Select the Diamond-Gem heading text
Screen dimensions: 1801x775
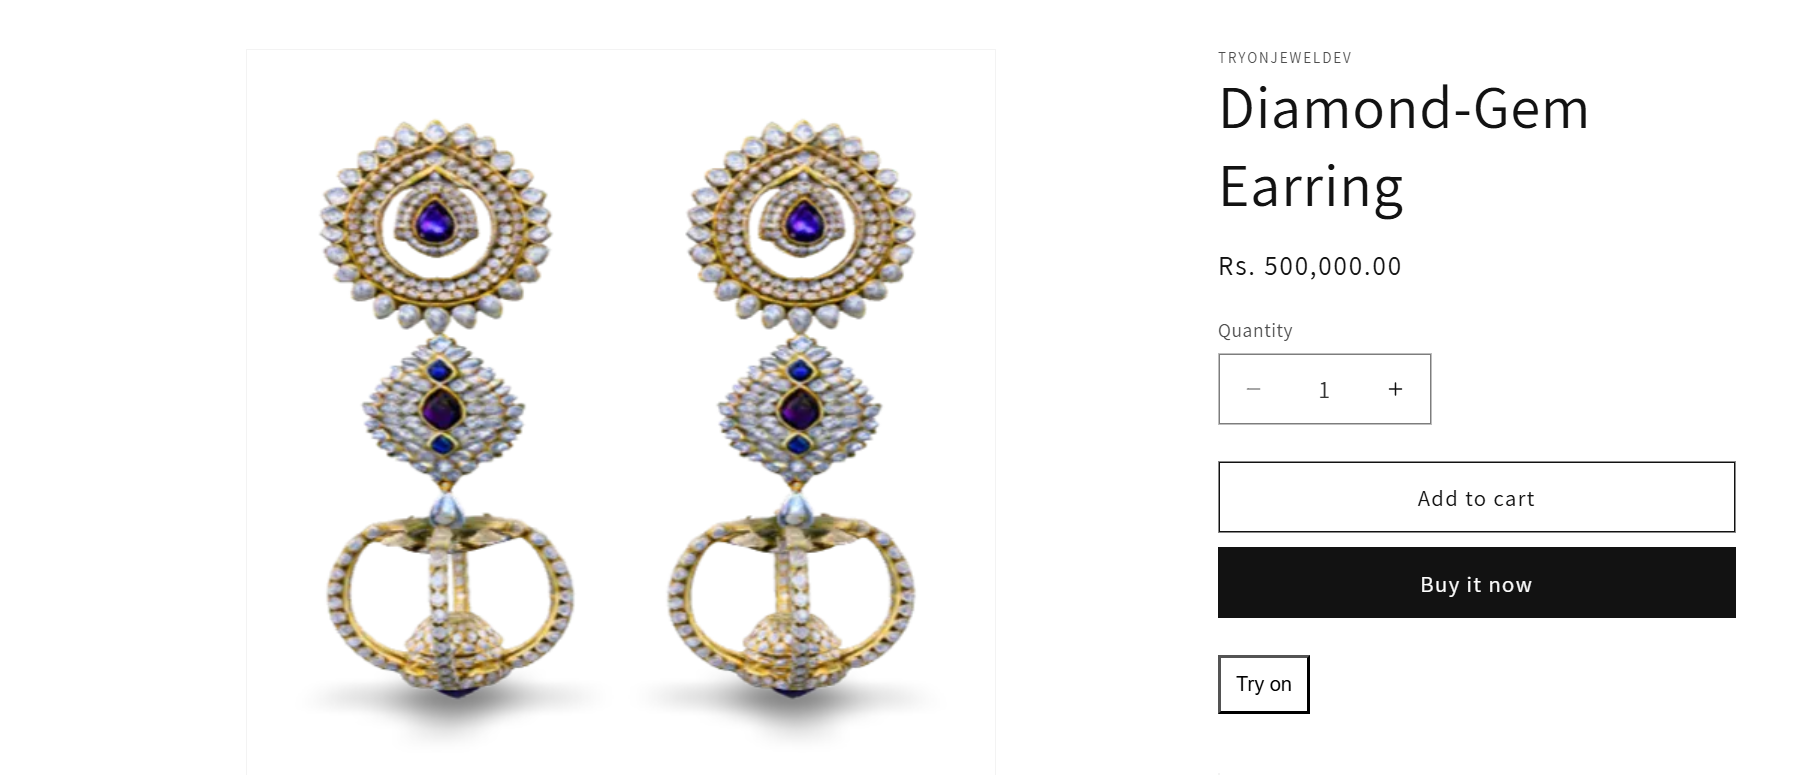coord(1404,108)
